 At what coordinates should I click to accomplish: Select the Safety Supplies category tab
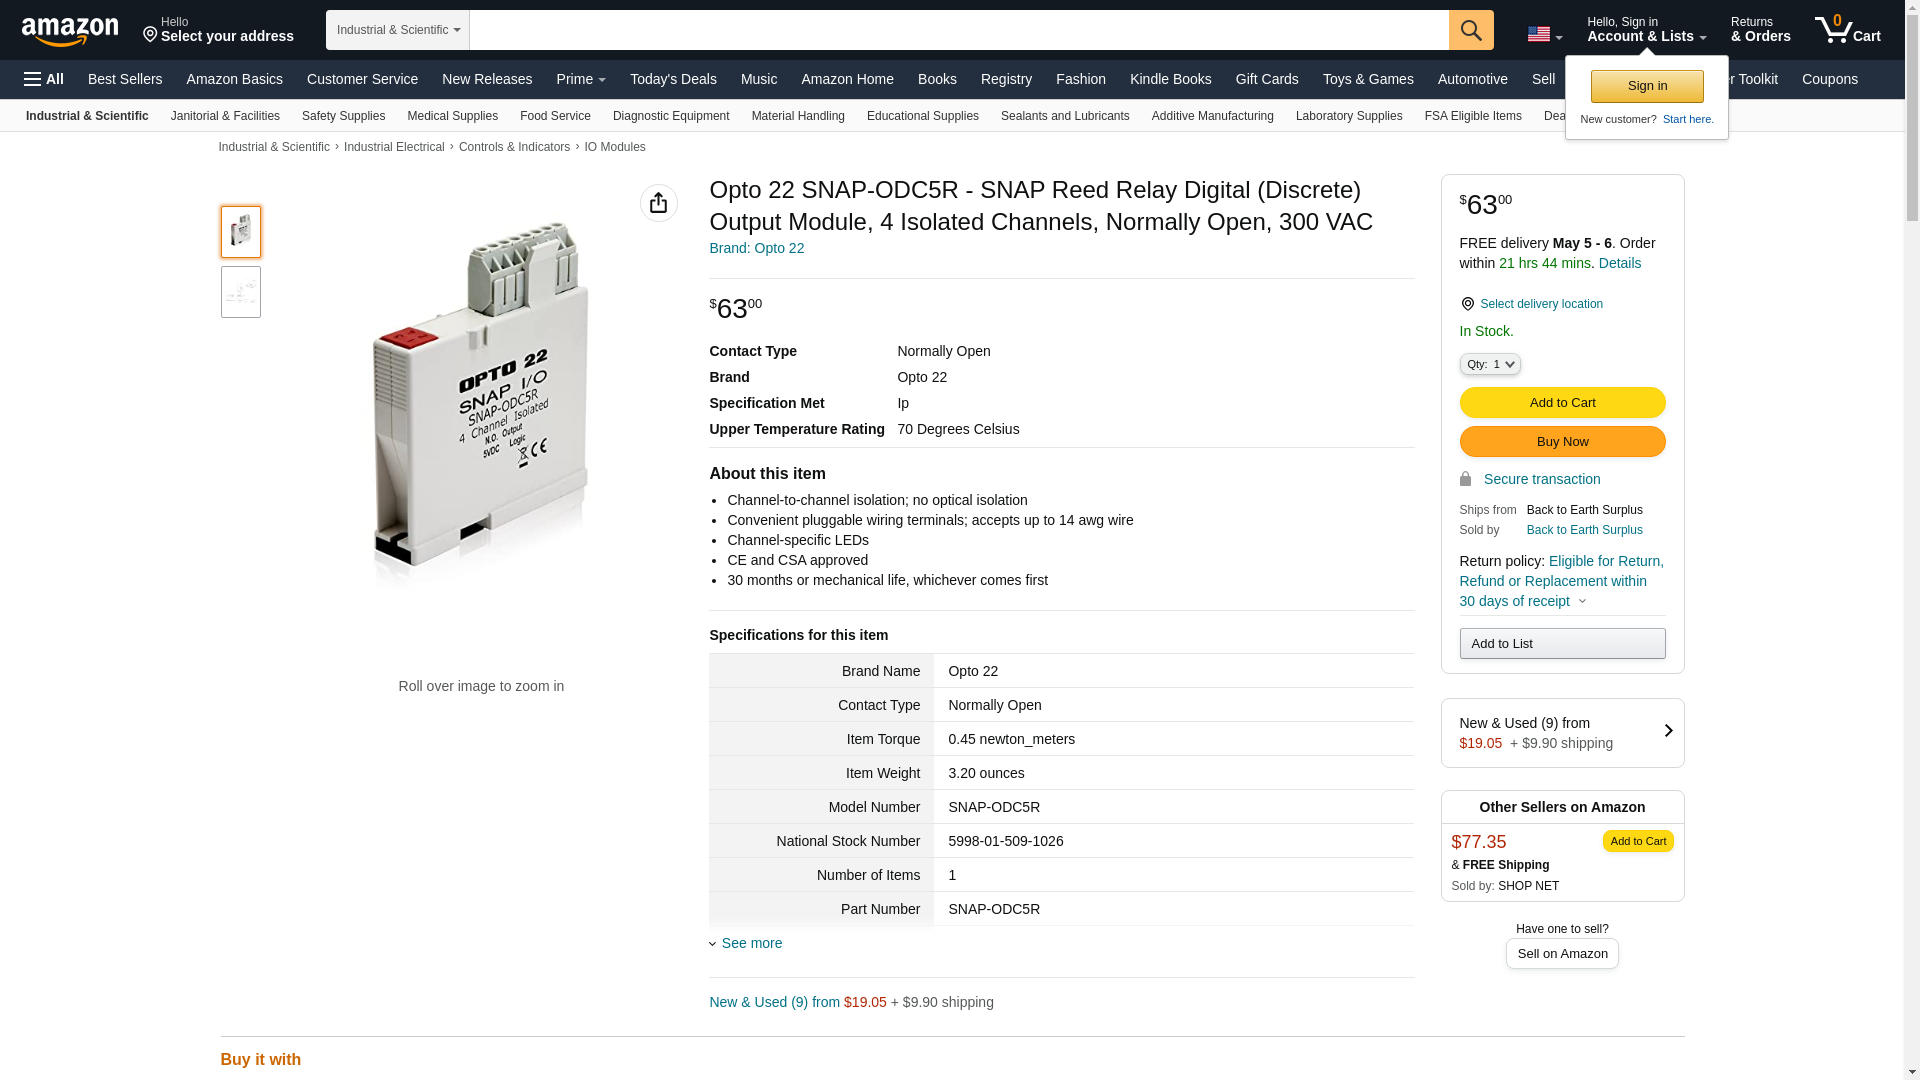(343, 116)
